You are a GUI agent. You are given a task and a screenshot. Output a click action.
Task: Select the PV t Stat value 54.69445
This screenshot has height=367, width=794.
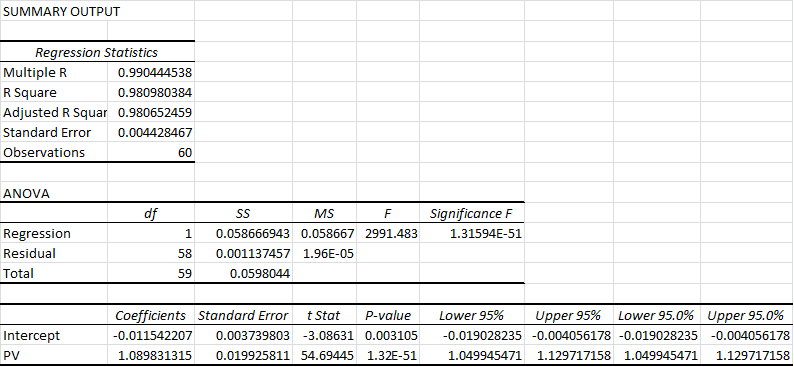[x=324, y=356]
